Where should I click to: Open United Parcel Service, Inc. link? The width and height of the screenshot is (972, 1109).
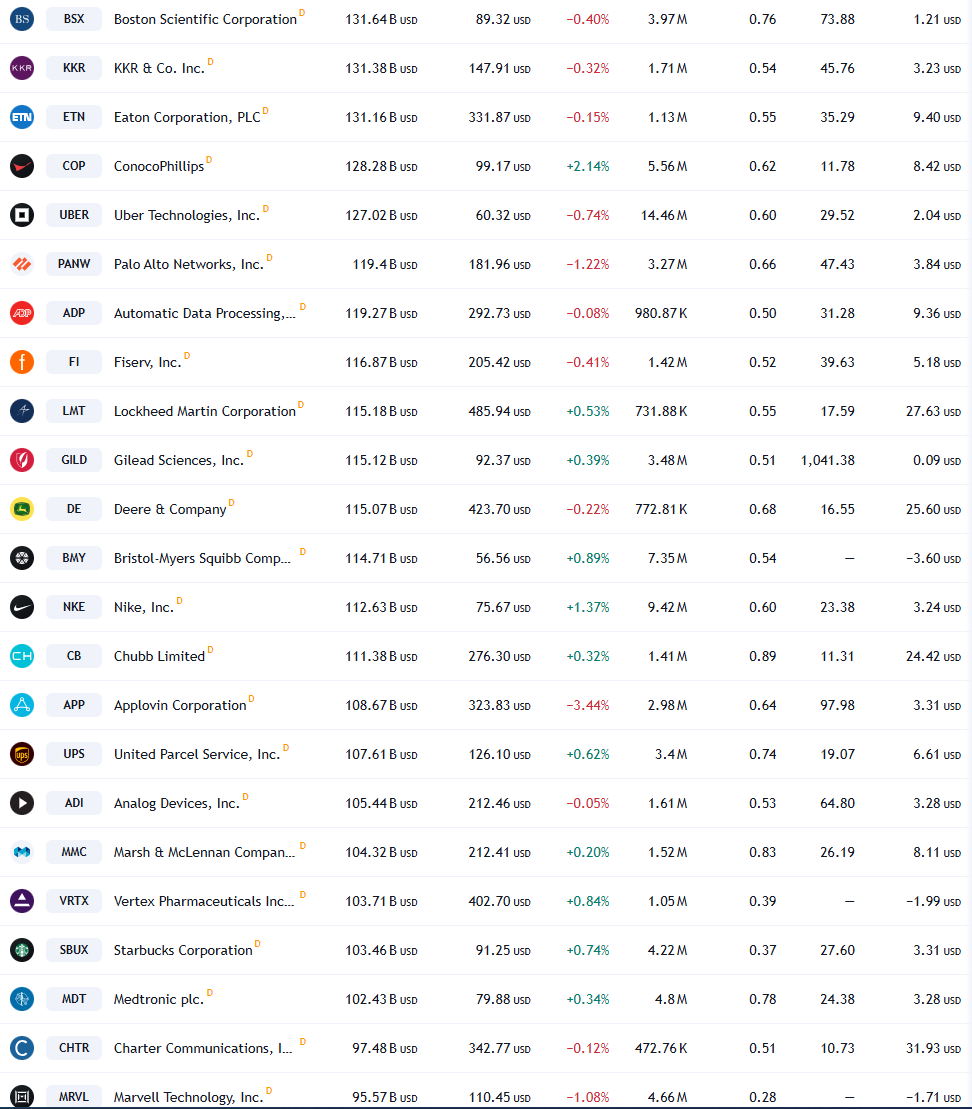197,755
